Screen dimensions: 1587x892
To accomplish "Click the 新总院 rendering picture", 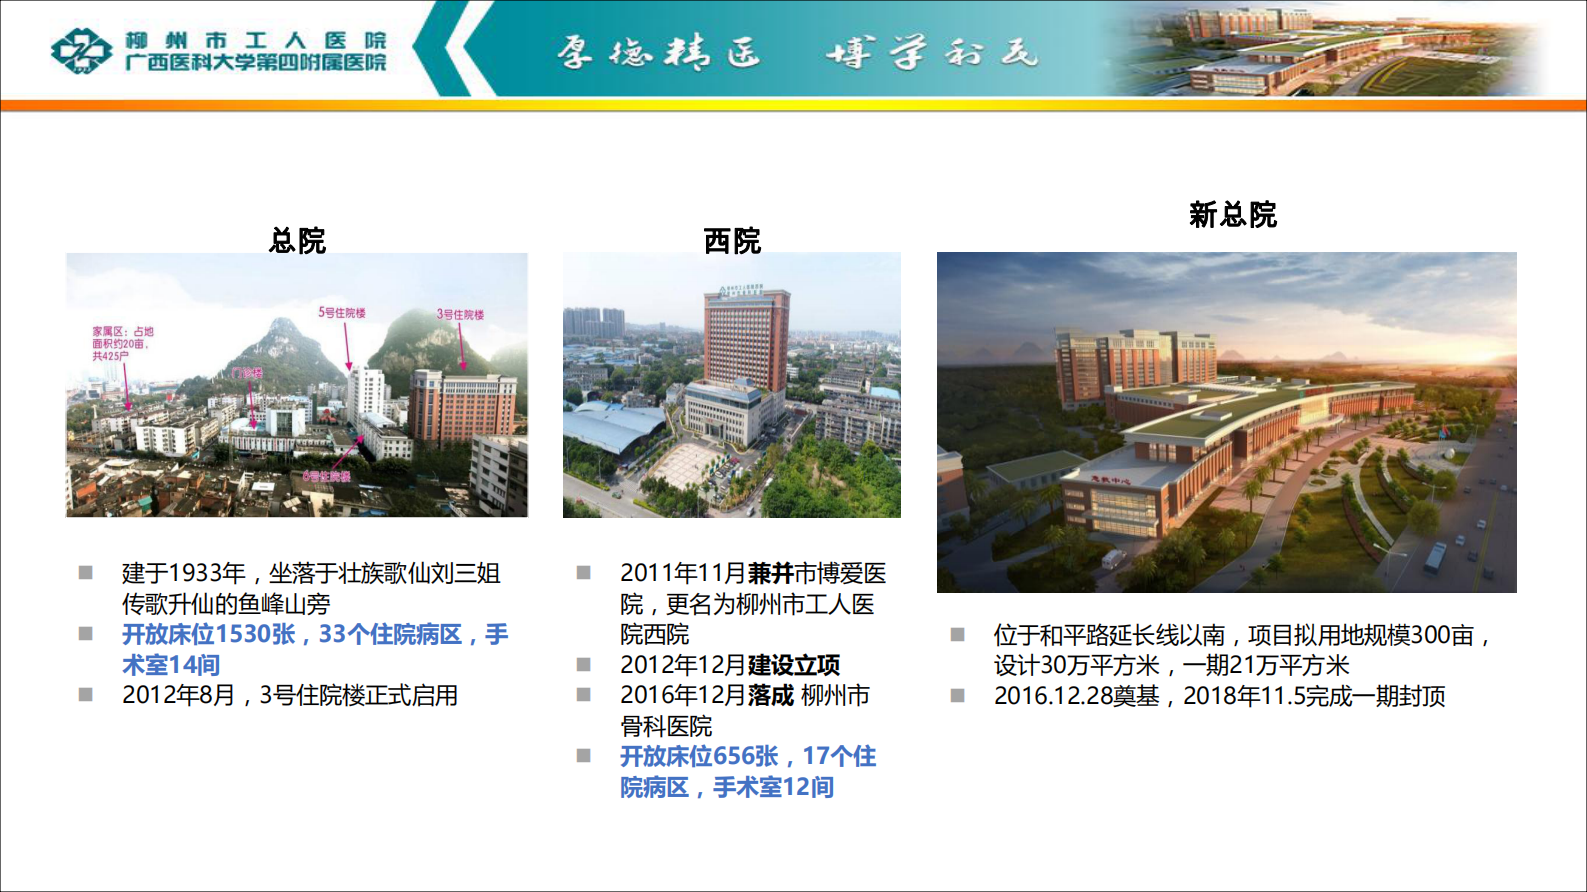I will click(1227, 422).
